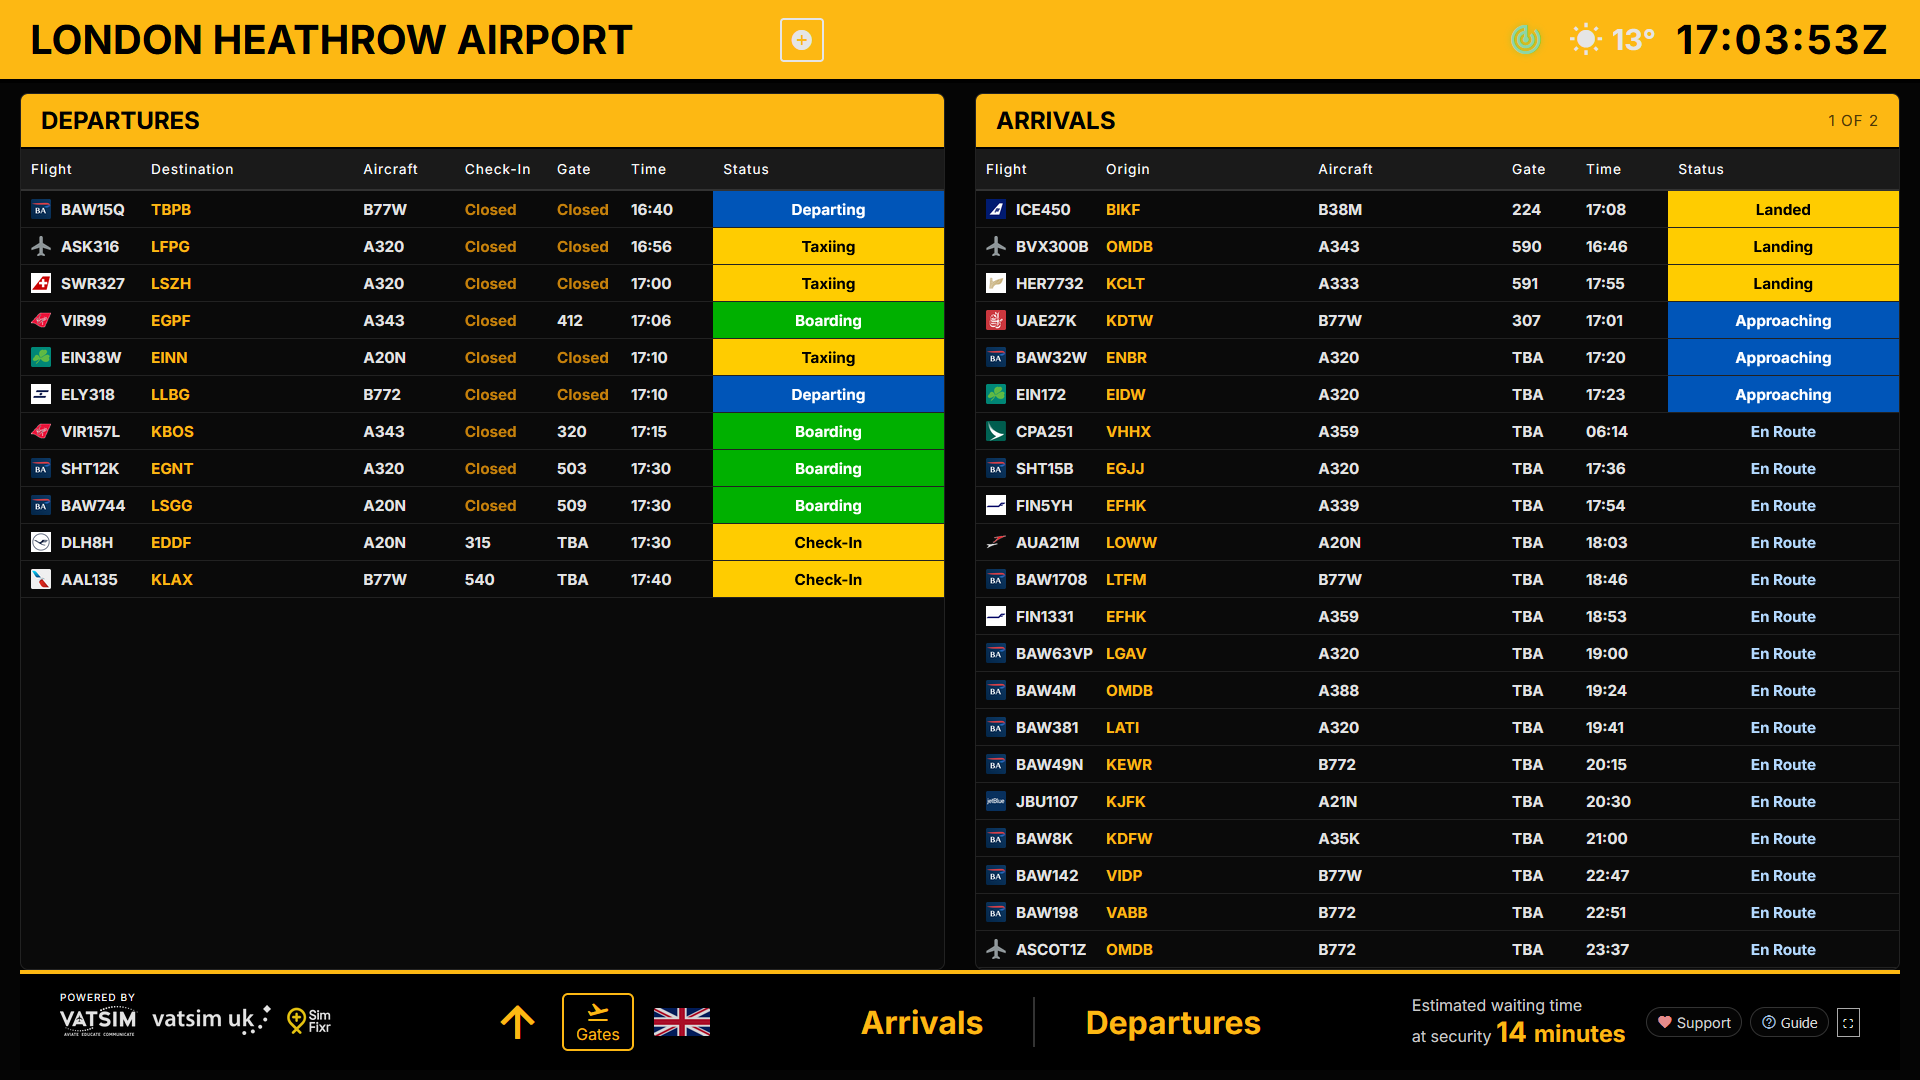The width and height of the screenshot is (1920, 1080).
Task: Click the green live-connection indicator icon
Action: click(1525, 40)
